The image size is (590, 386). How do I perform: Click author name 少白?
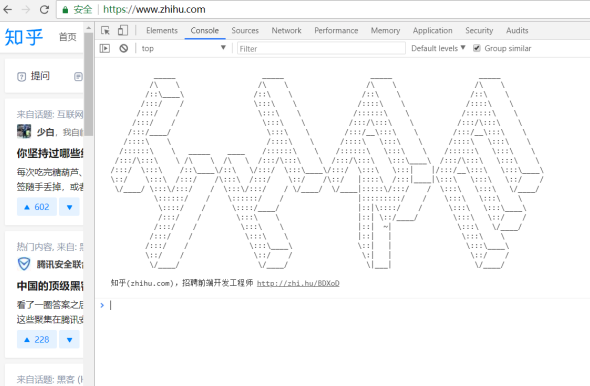[x=45, y=132]
